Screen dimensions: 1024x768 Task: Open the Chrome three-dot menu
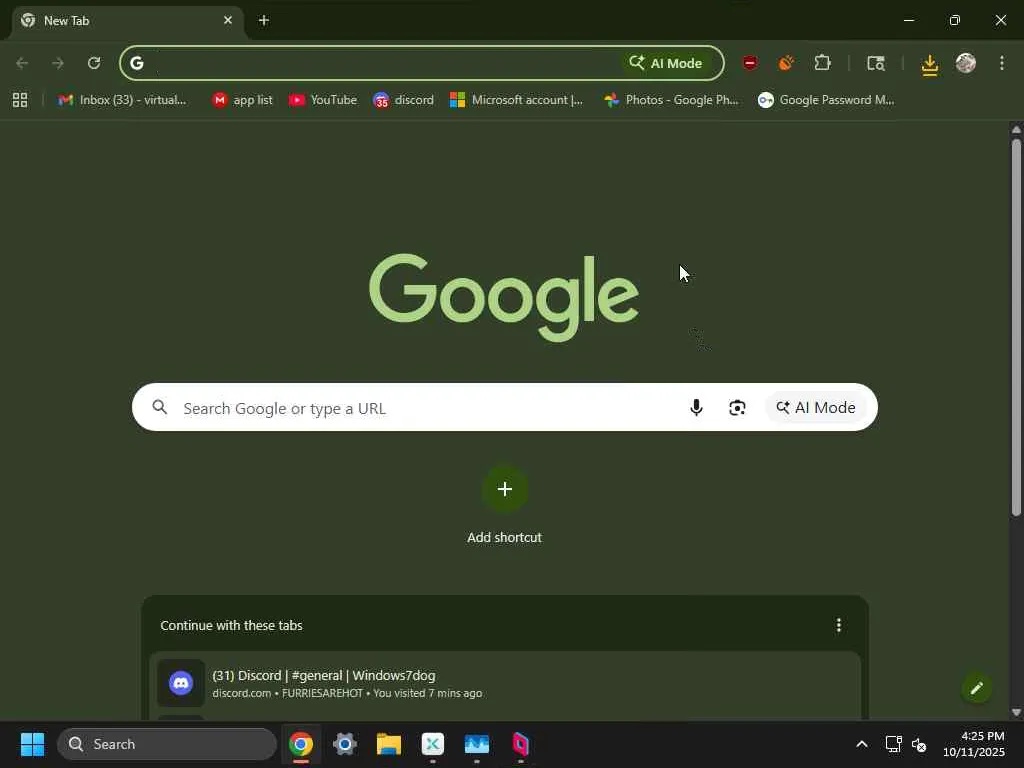point(1002,63)
